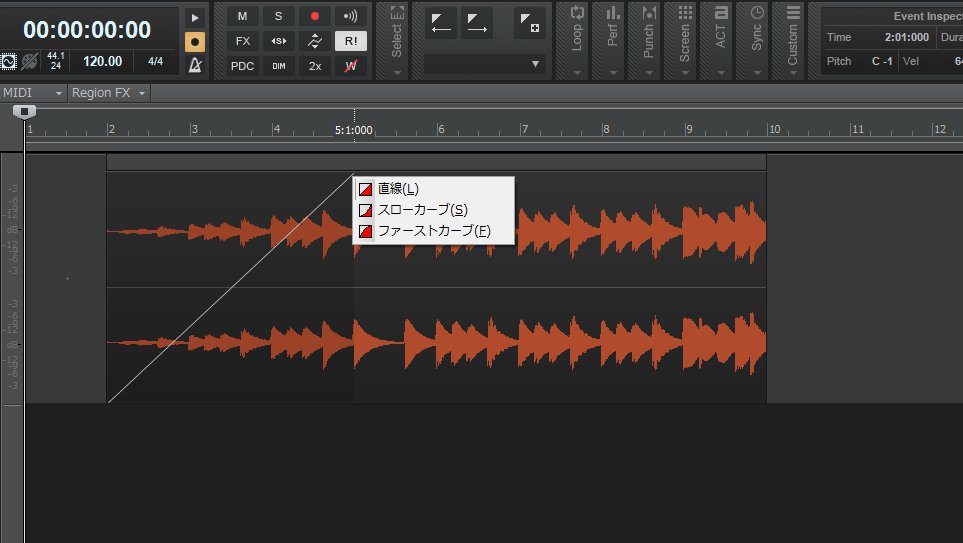Toggle the FX bypass button
Image resolution: width=963 pixels, height=543 pixels.
[x=243, y=41]
